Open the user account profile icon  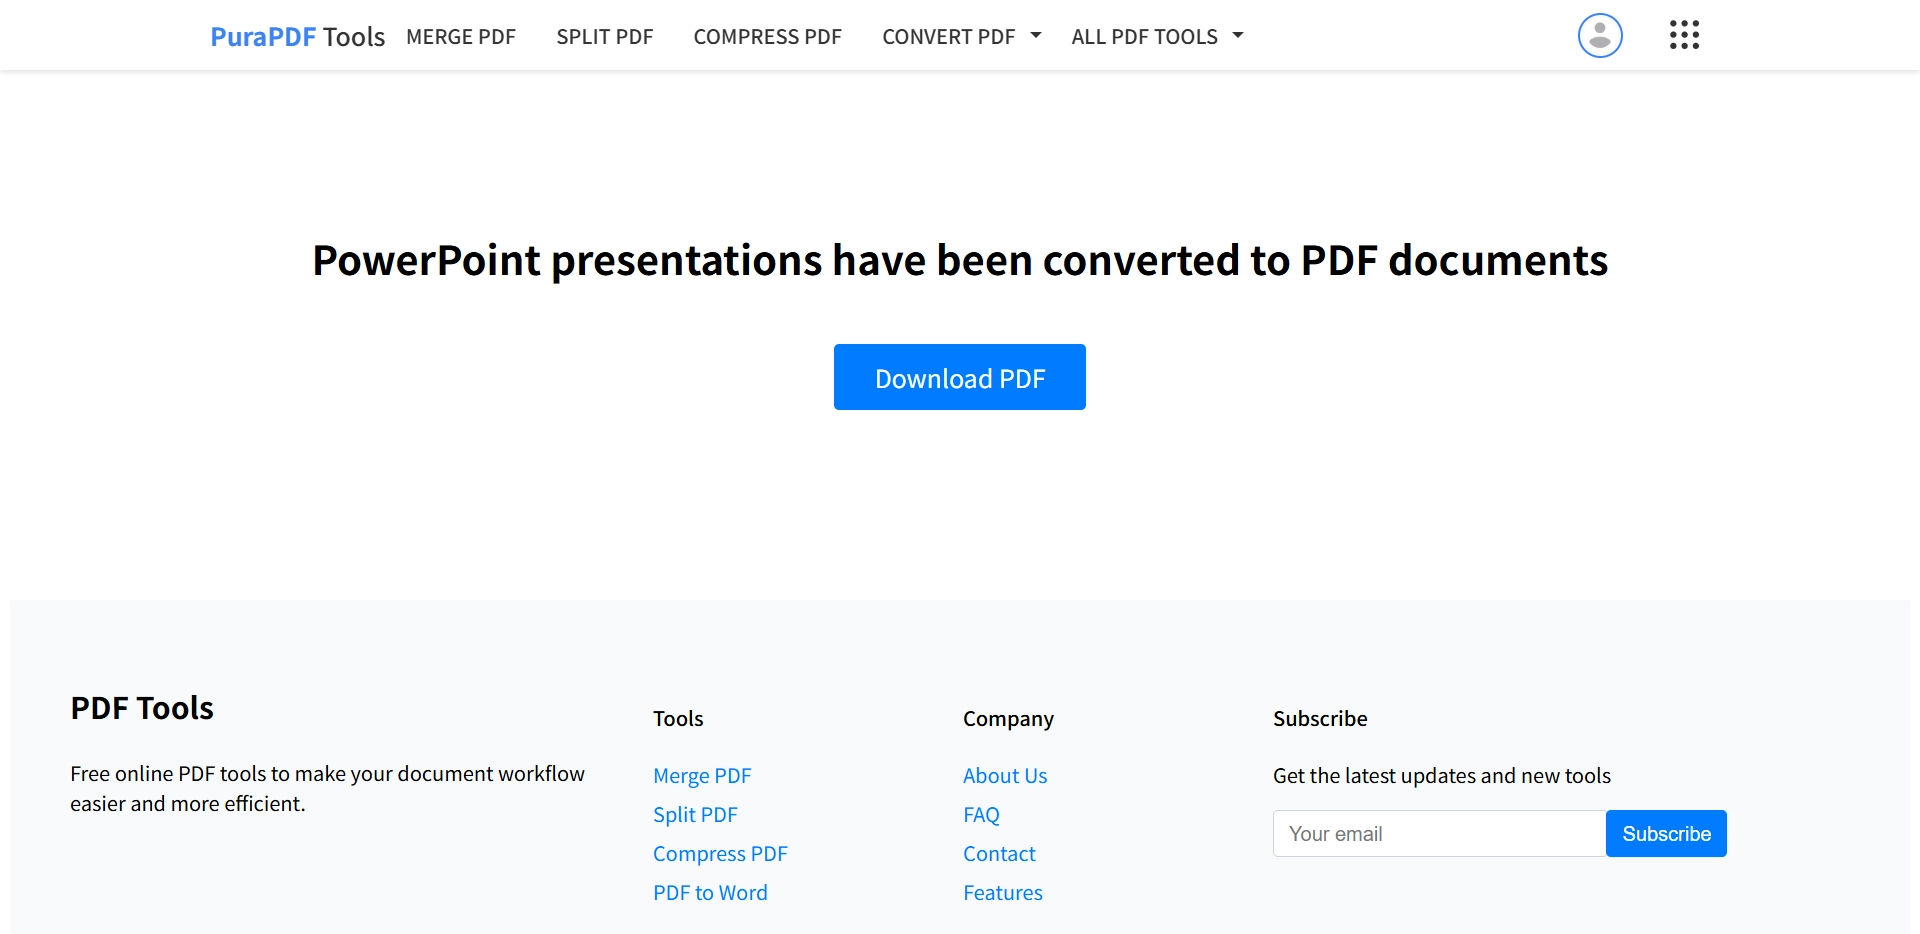click(1599, 35)
